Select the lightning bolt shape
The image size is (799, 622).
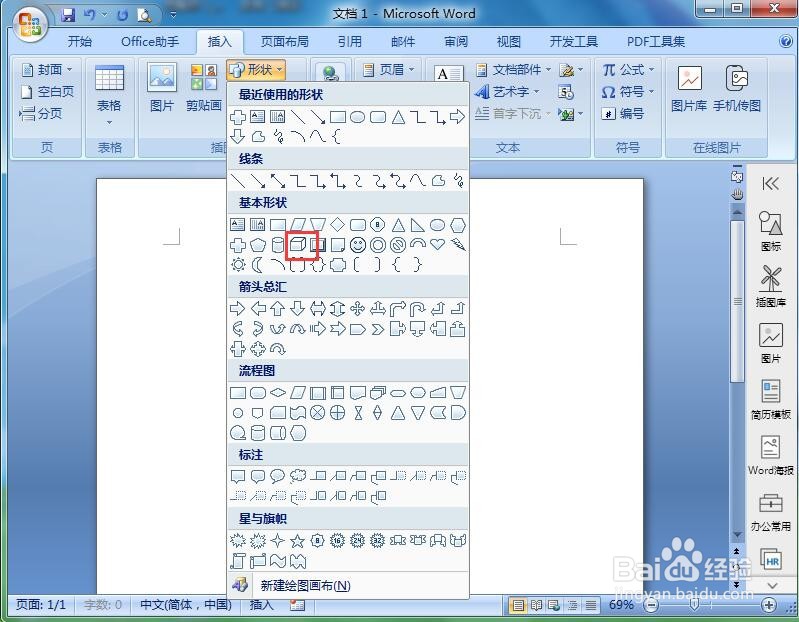[x=458, y=245]
